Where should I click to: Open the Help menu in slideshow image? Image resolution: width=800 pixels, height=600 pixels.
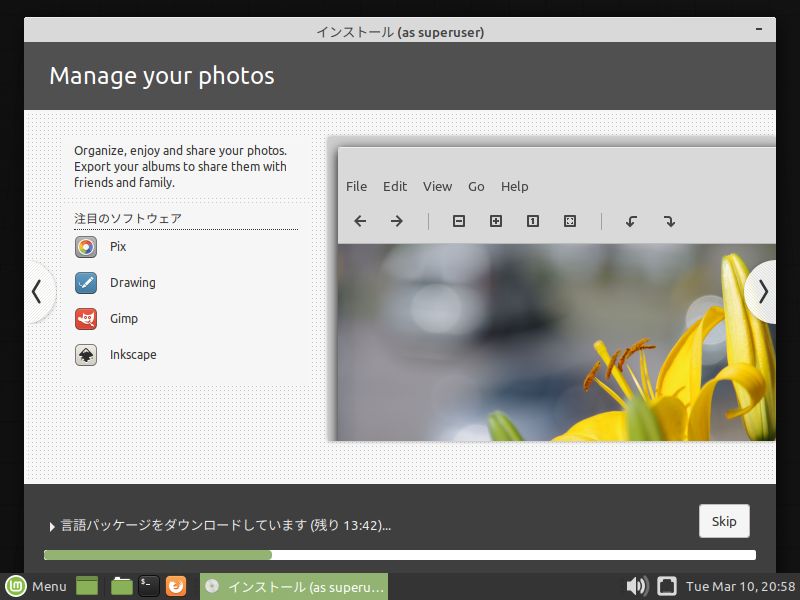pos(514,187)
